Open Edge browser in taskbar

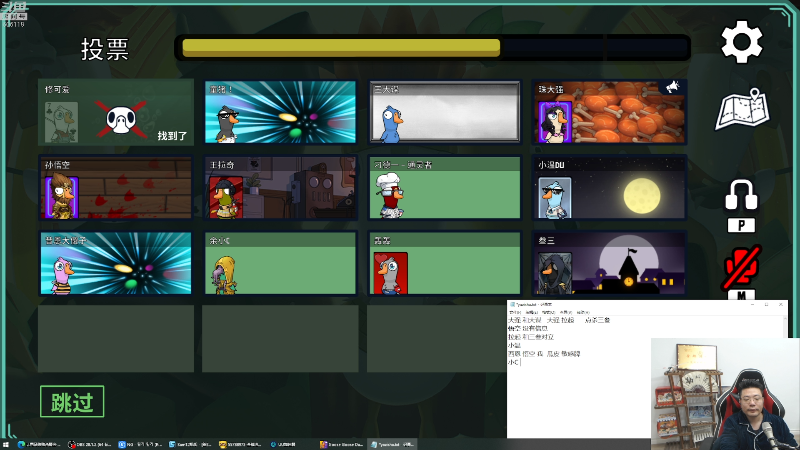coord(39,444)
